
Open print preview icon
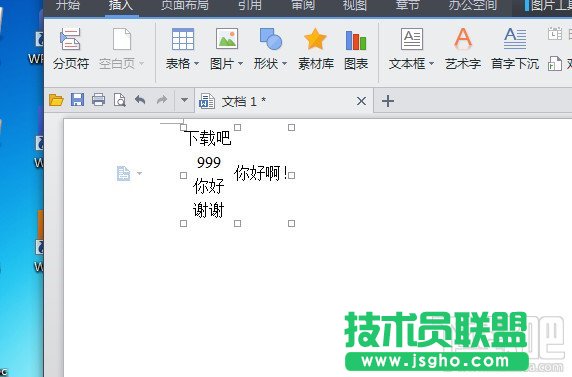click(120, 100)
